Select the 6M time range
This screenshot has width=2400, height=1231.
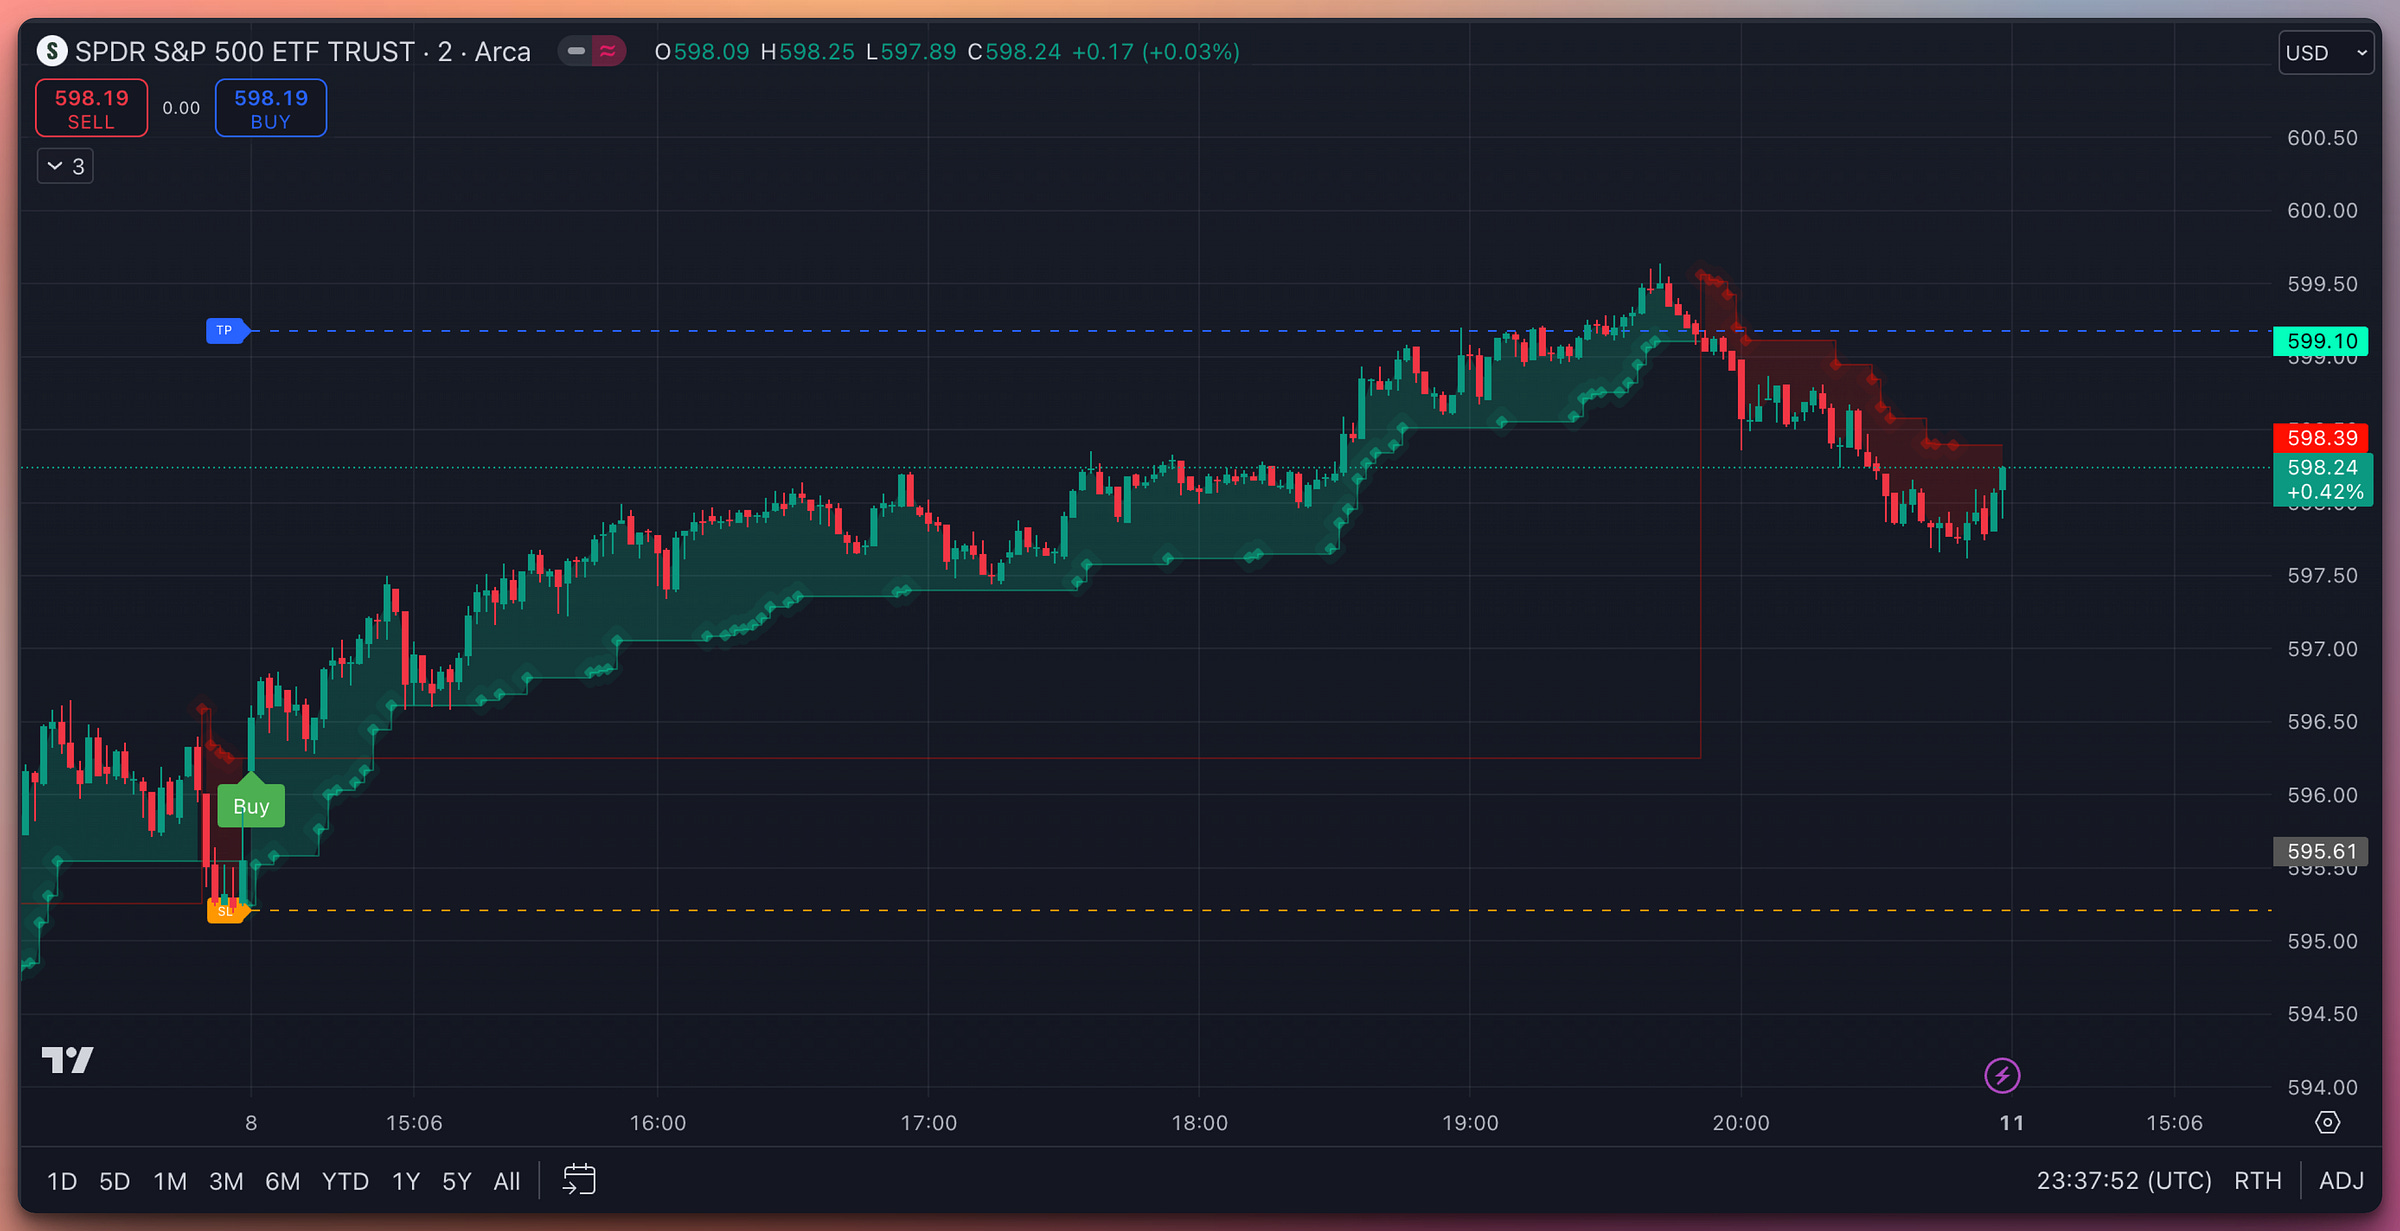tap(282, 1181)
